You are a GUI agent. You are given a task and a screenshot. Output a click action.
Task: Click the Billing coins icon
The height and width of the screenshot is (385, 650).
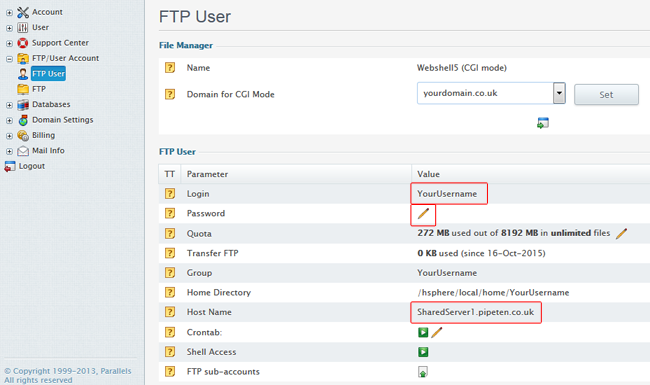23,136
